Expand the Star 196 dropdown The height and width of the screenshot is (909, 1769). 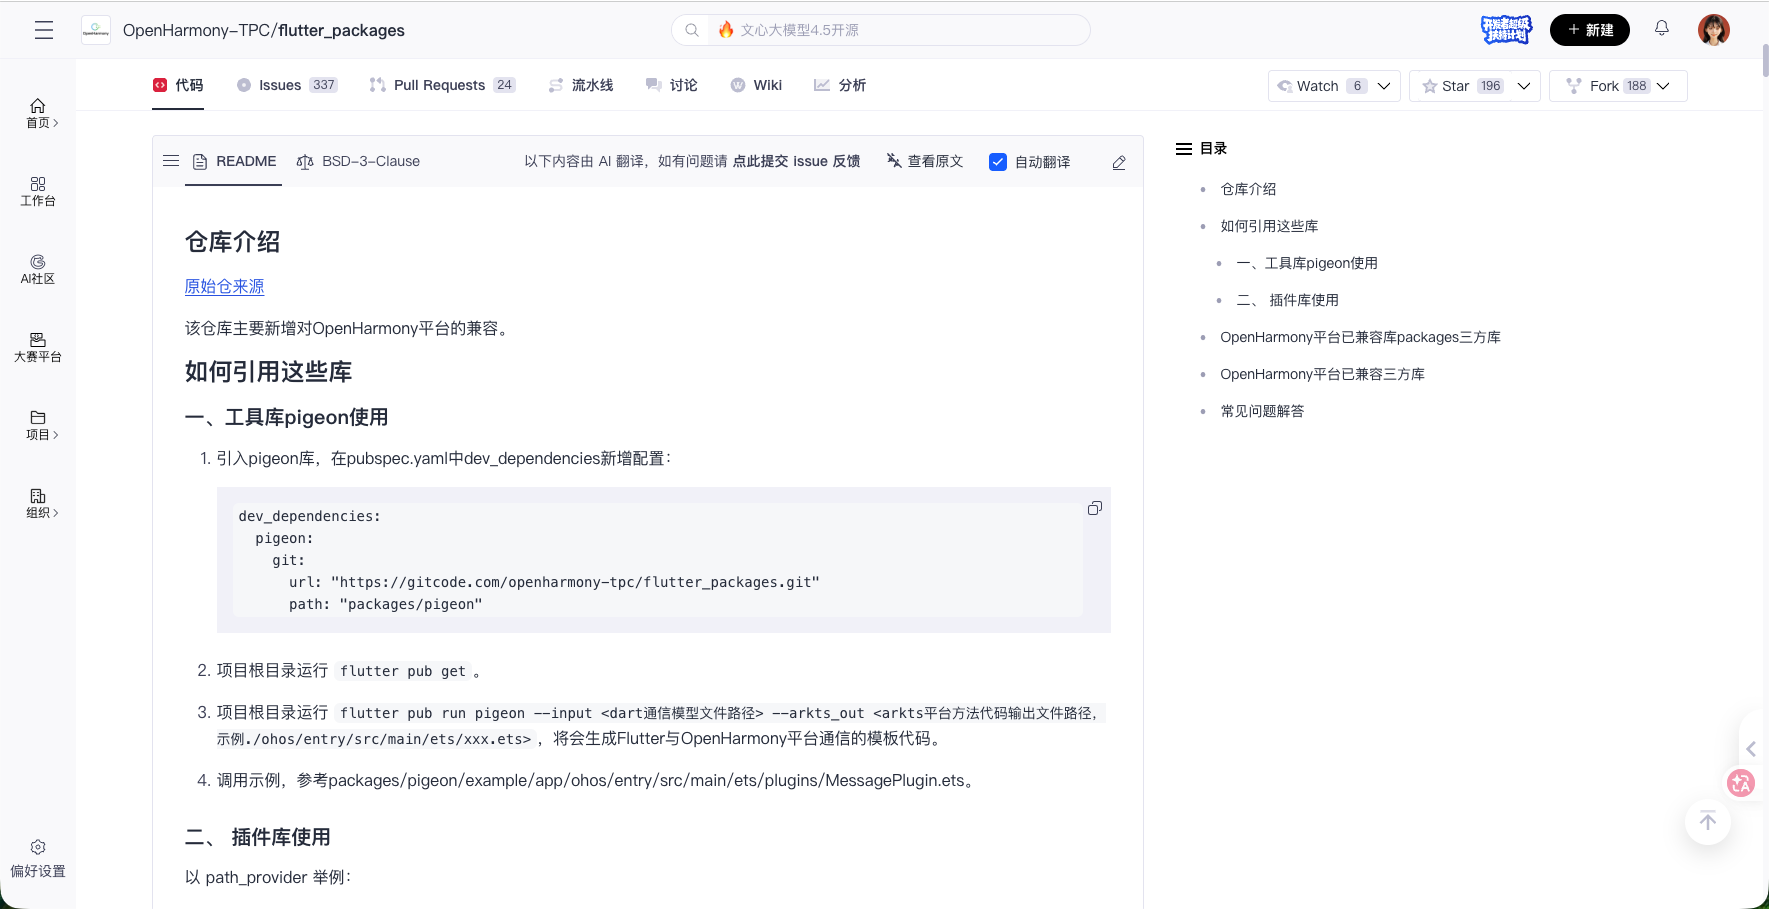click(x=1523, y=85)
